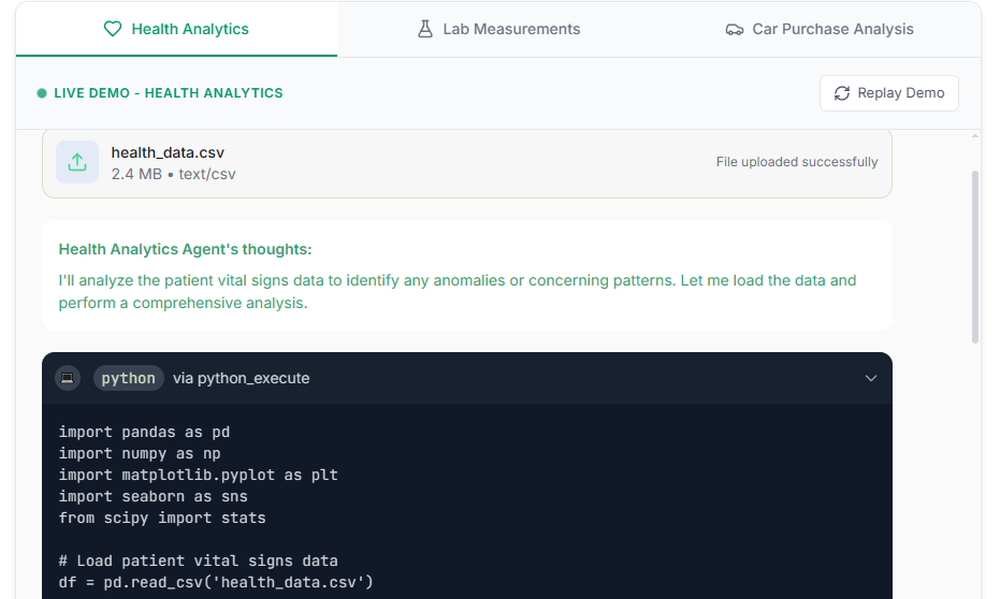Click the vertical scrollbar thumb
1000x599 pixels.
click(975, 256)
